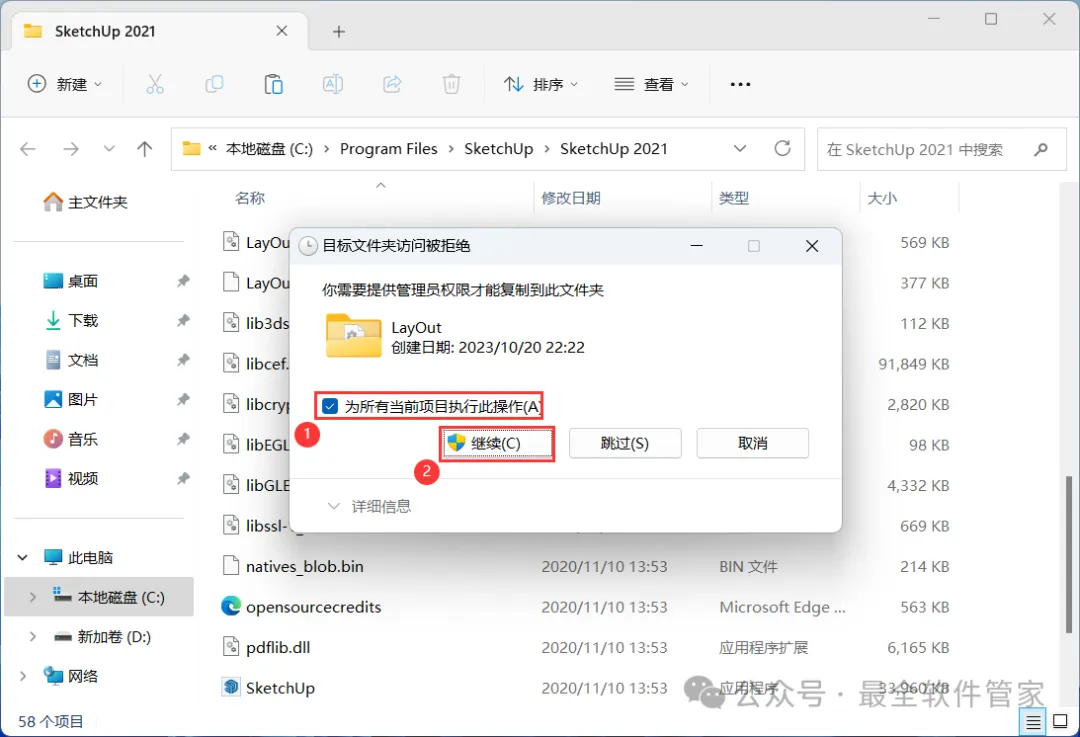Click the Share icon in toolbar
1080x737 pixels.
[x=392, y=84]
